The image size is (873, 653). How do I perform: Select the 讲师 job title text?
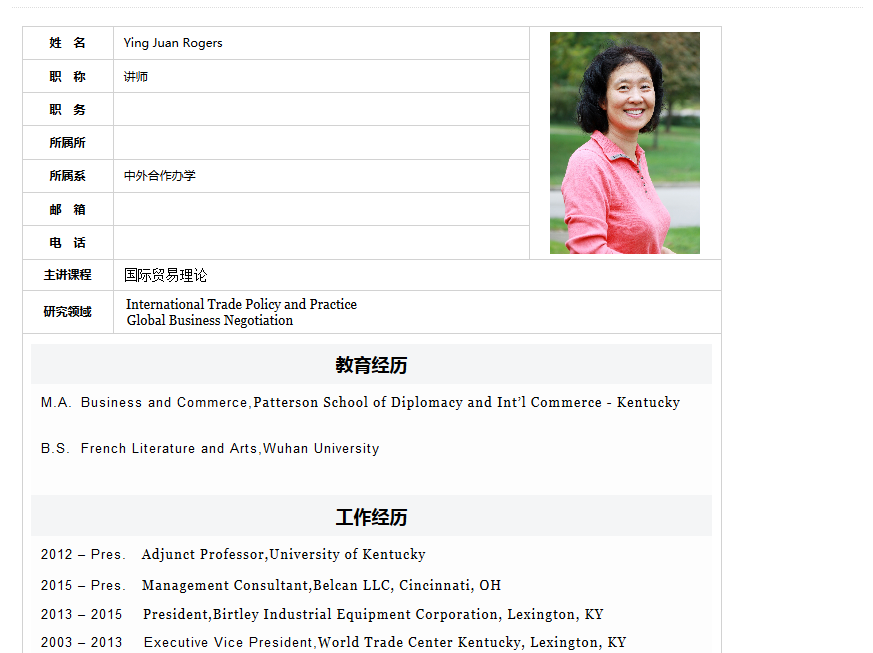pos(136,77)
